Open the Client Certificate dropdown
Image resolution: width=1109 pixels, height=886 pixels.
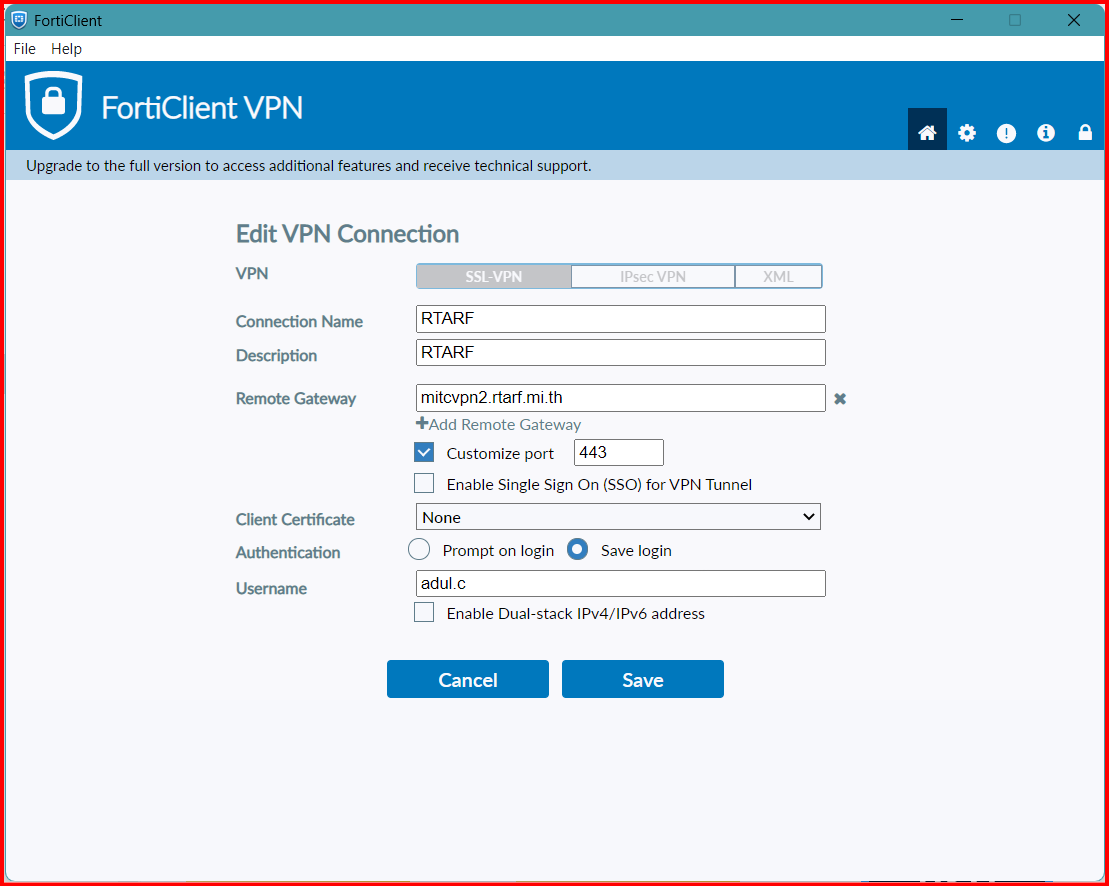coord(618,517)
